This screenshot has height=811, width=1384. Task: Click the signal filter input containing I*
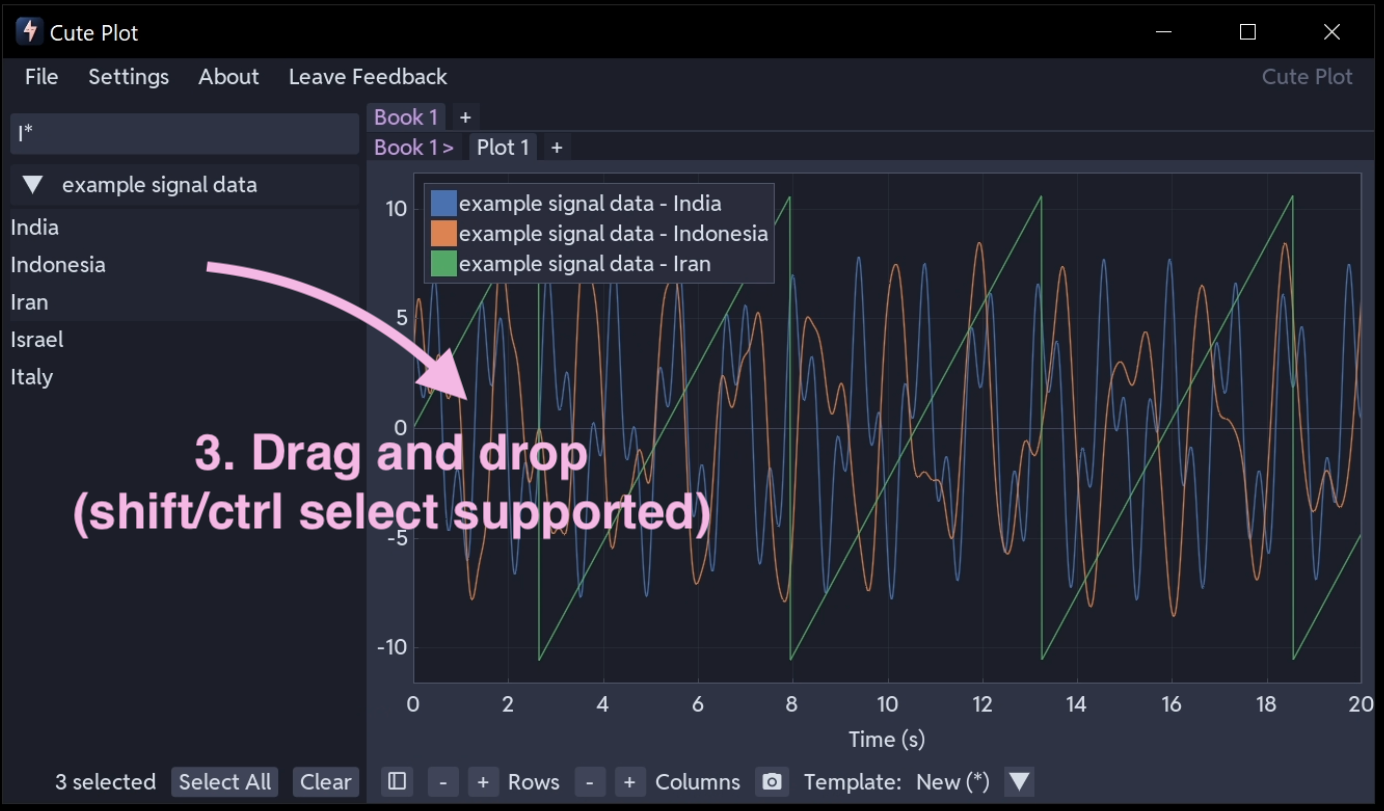[x=184, y=133]
